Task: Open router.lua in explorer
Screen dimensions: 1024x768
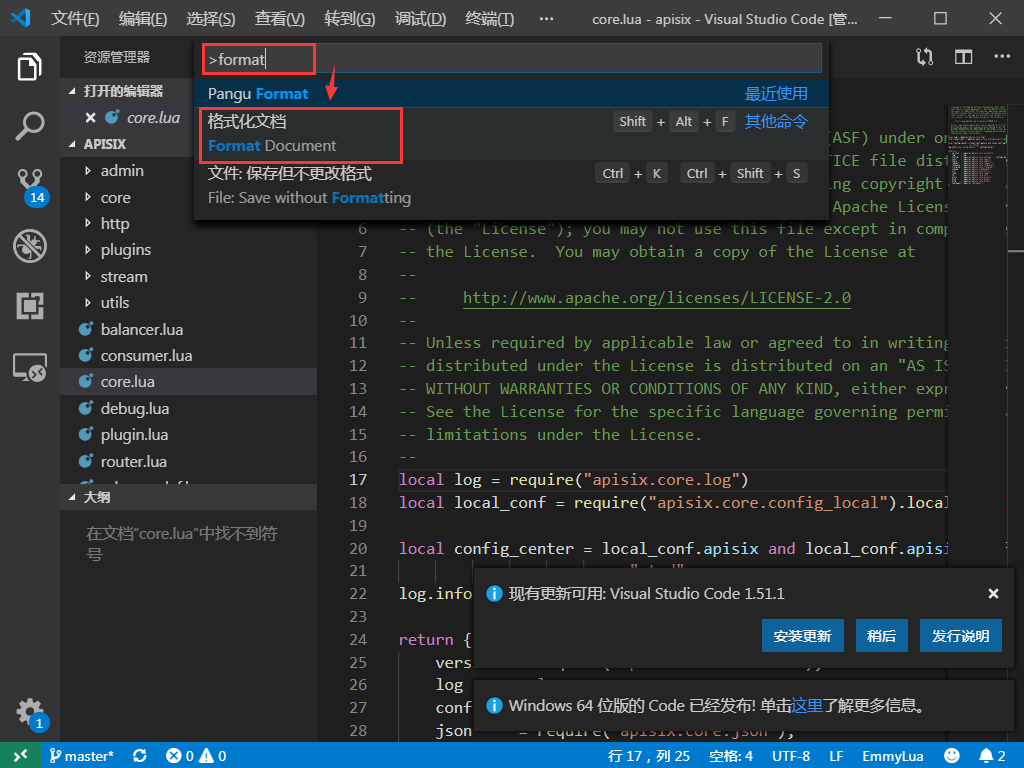Action: click(x=133, y=461)
